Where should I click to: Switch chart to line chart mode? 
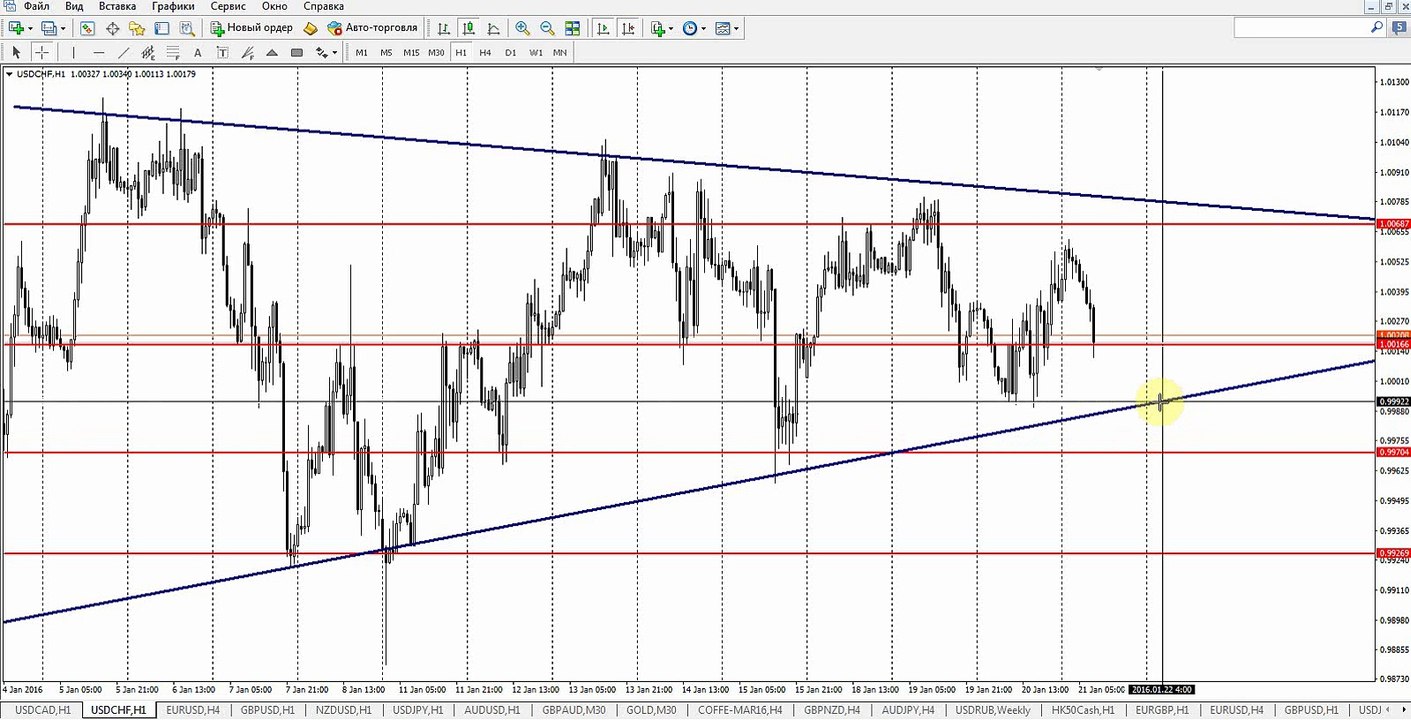tap(494, 28)
